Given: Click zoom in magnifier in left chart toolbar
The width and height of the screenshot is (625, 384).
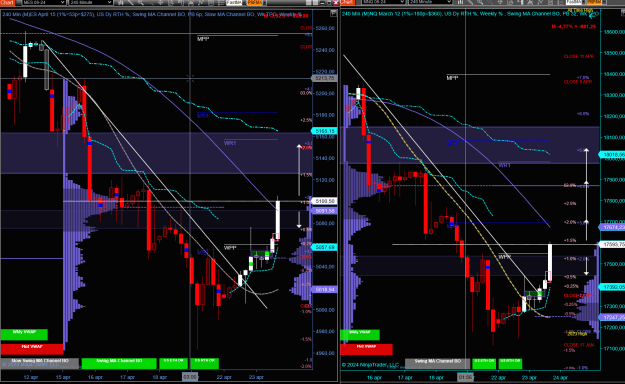Looking at the screenshot, I should tap(140, 2).
